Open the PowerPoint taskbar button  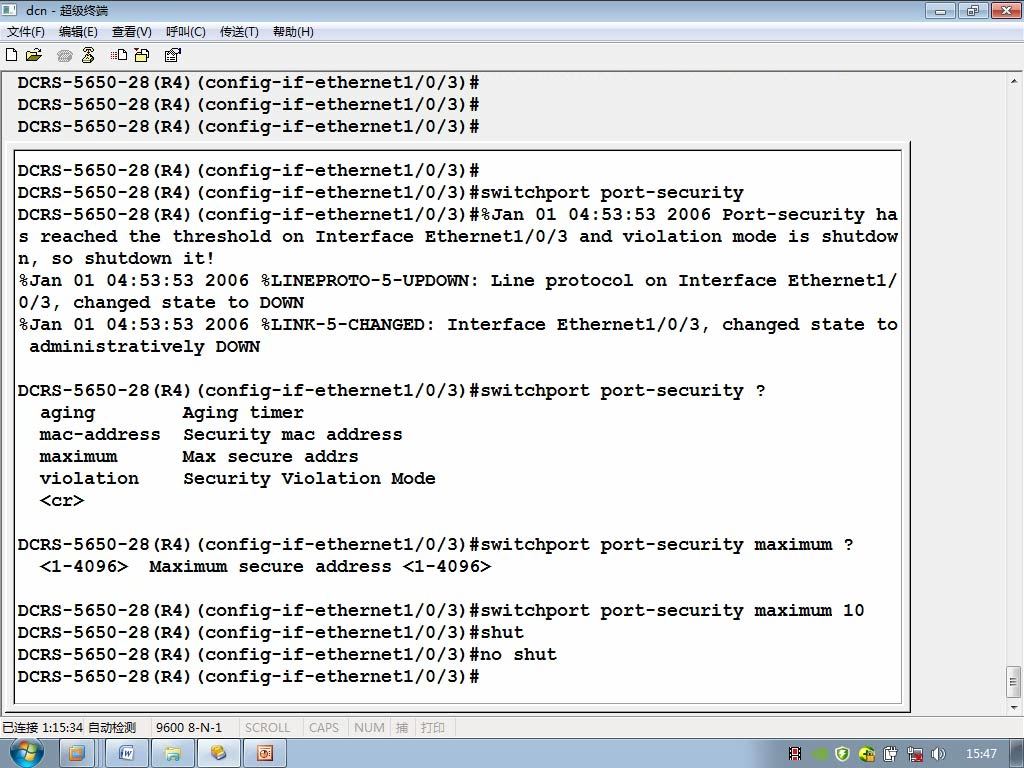(264, 754)
